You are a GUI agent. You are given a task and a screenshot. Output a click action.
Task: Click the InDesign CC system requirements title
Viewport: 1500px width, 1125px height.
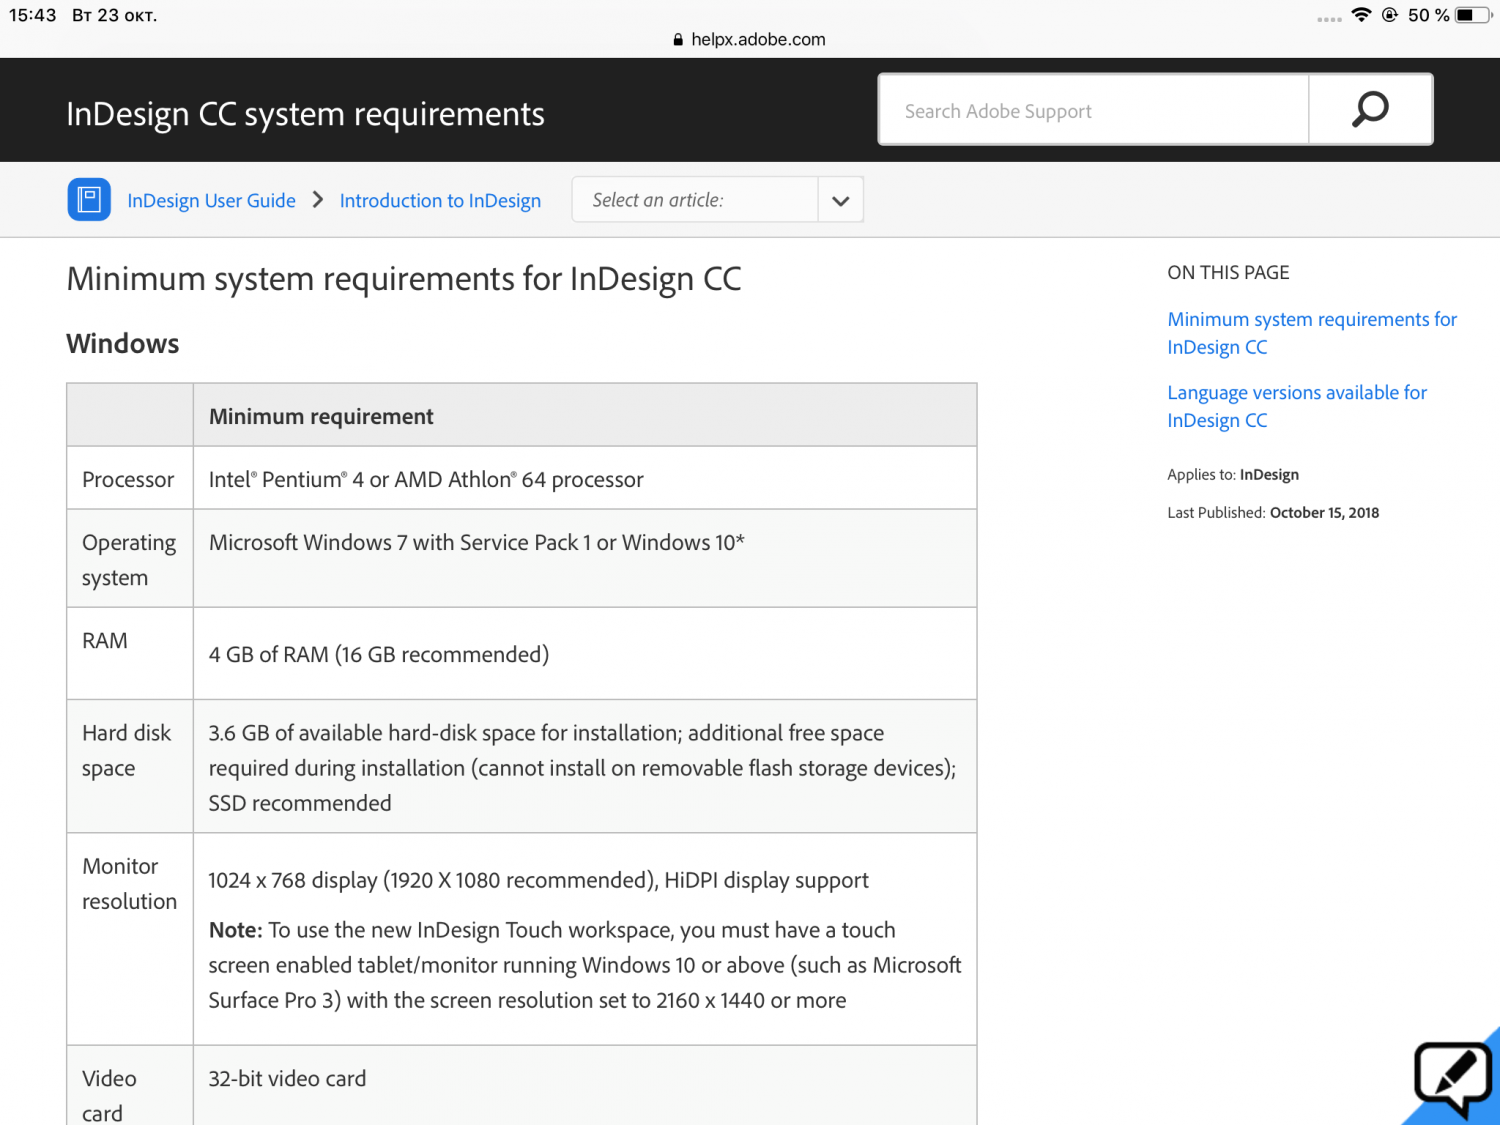305,114
